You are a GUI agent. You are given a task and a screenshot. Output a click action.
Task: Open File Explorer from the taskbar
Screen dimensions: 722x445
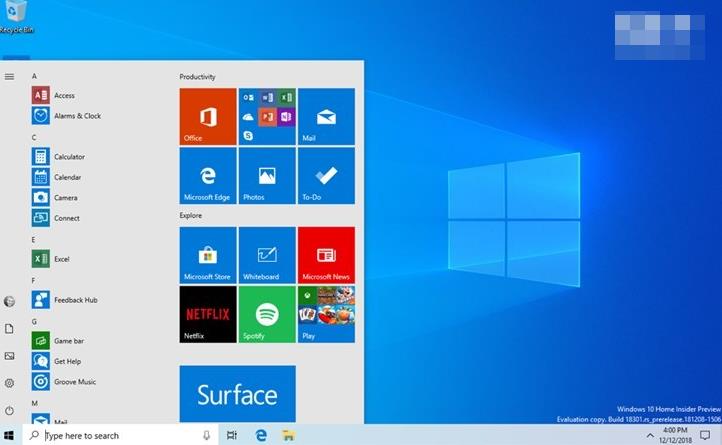(289, 435)
